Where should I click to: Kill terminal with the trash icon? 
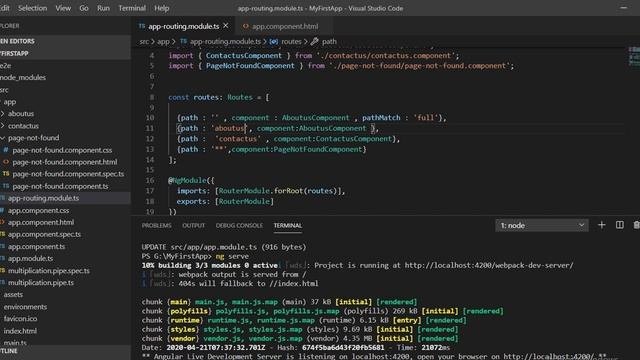click(636, 225)
